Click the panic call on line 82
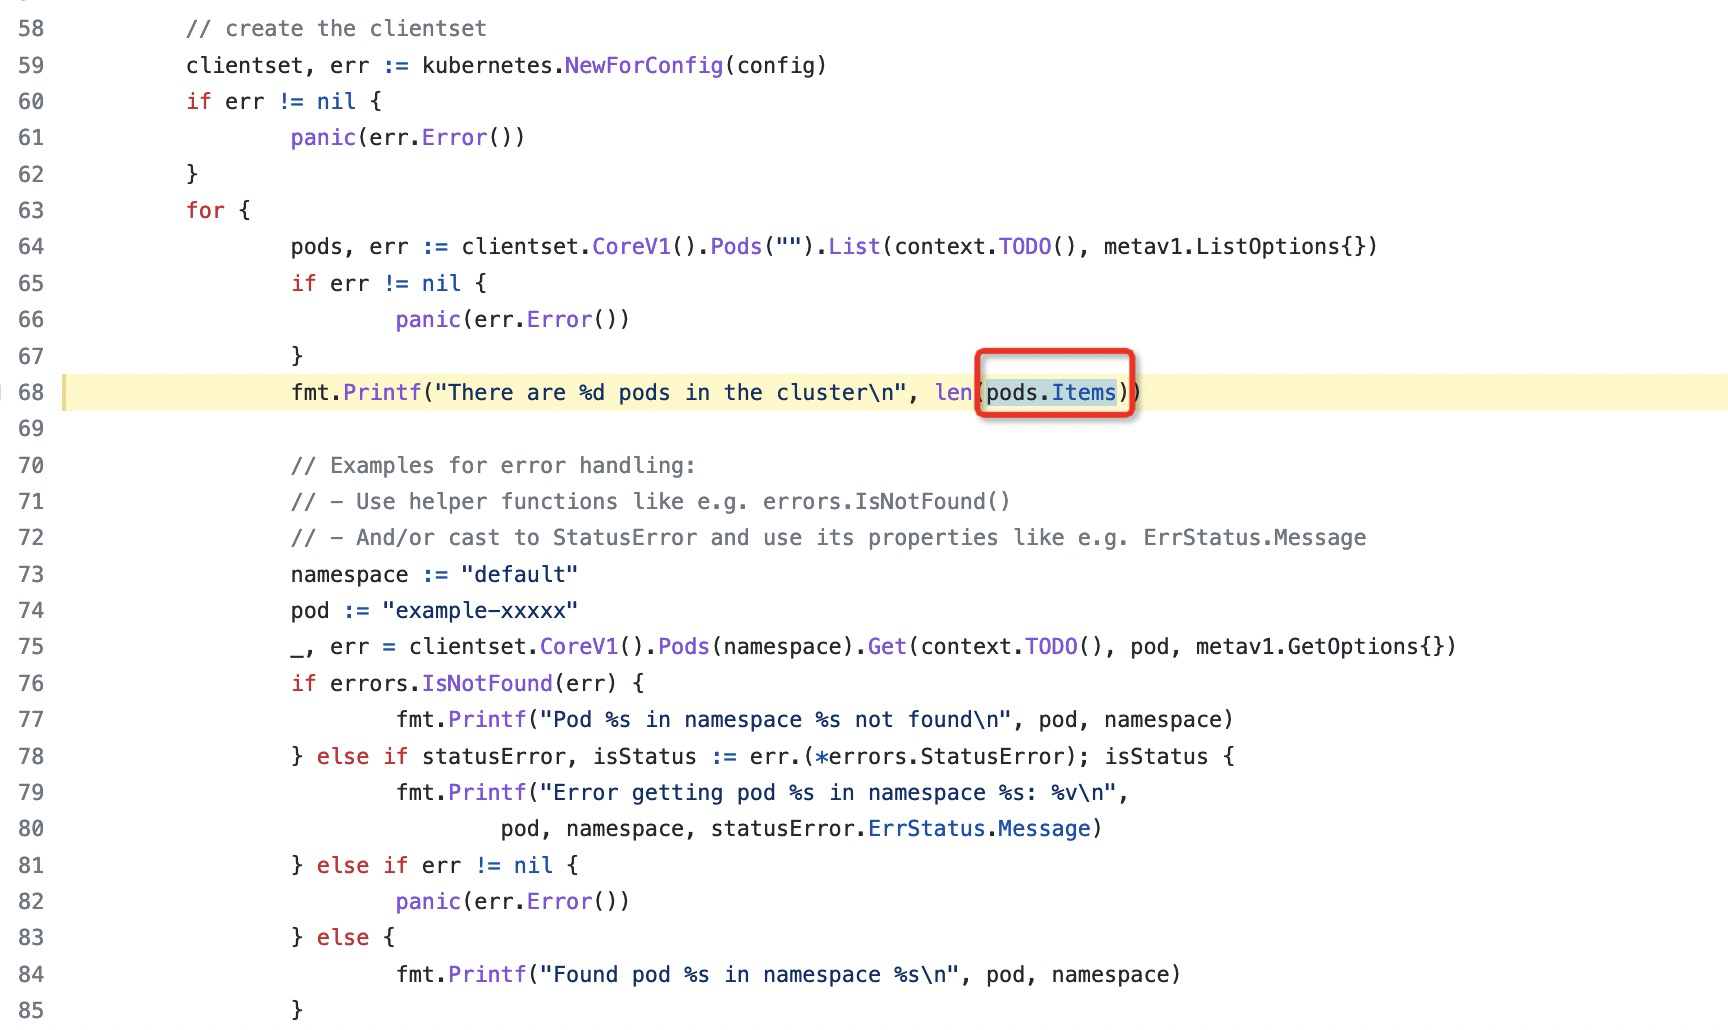This screenshot has width=1728, height=1030. click(428, 901)
